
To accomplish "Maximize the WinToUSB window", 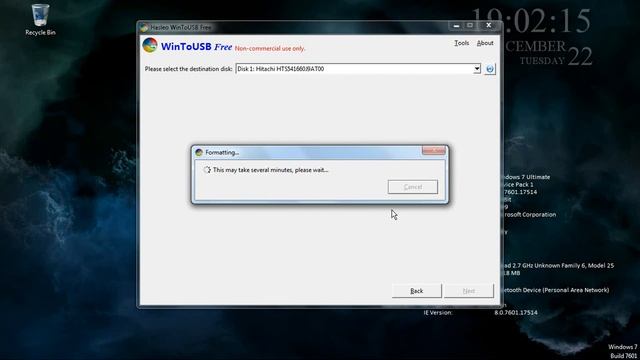I will coord(470,26).
